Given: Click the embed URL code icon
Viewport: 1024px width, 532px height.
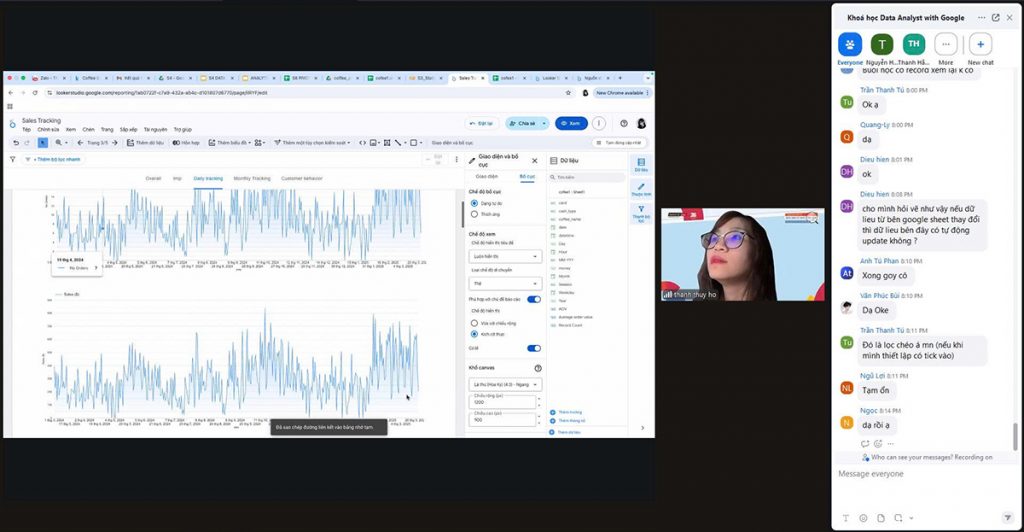Looking at the screenshot, I should point(362,142).
